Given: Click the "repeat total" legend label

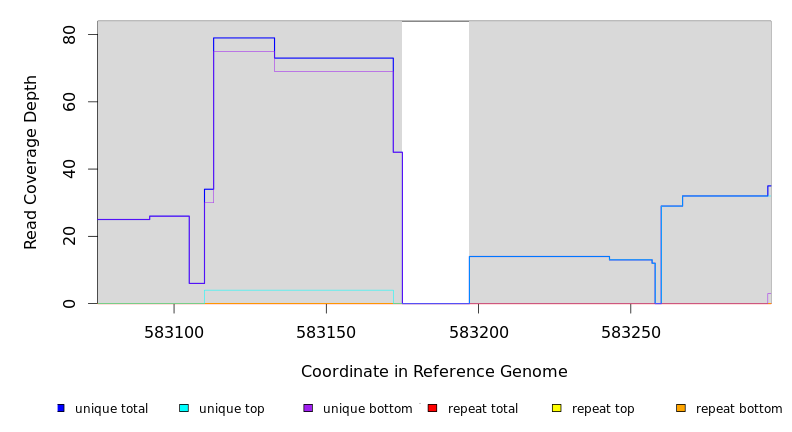Looking at the screenshot, I should click(483, 409).
